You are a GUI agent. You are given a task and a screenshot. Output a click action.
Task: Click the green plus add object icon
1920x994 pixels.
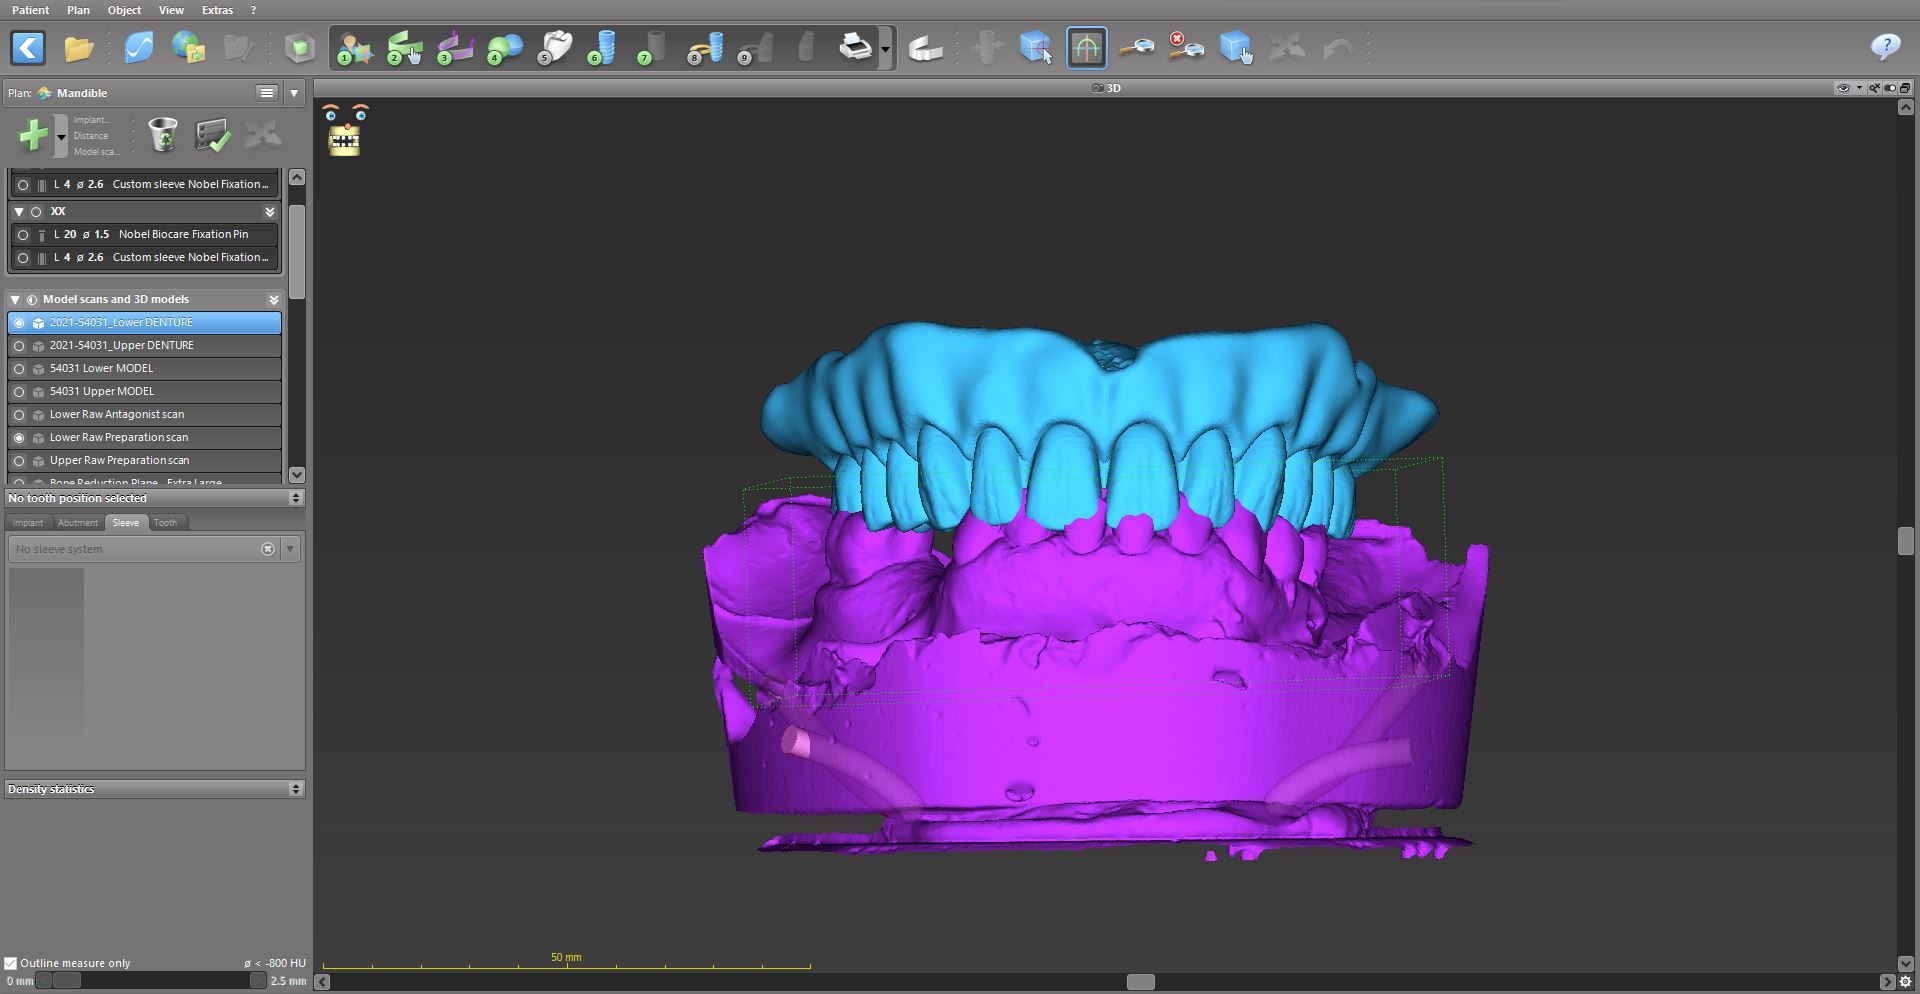[x=32, y=135]
